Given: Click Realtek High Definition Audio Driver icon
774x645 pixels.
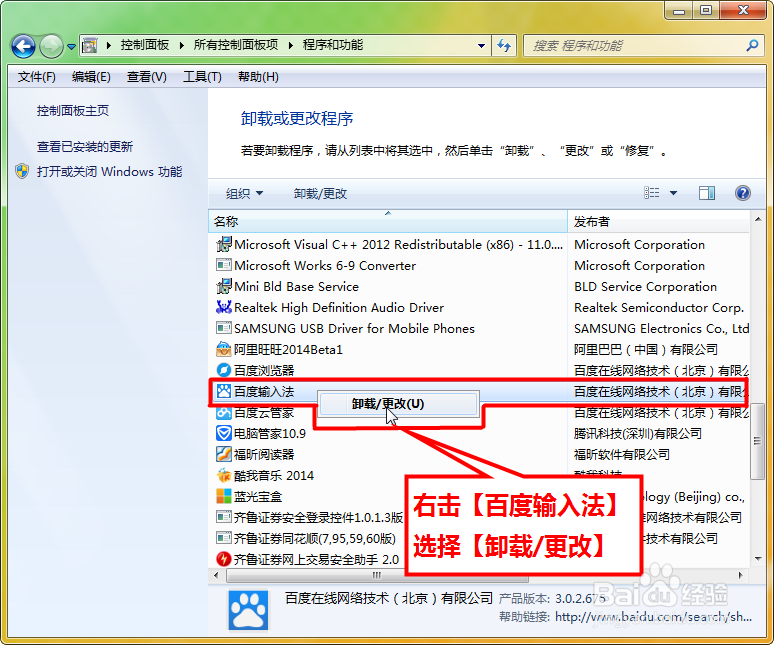Looking at the screenshot, I should click(x=224, y=307).
